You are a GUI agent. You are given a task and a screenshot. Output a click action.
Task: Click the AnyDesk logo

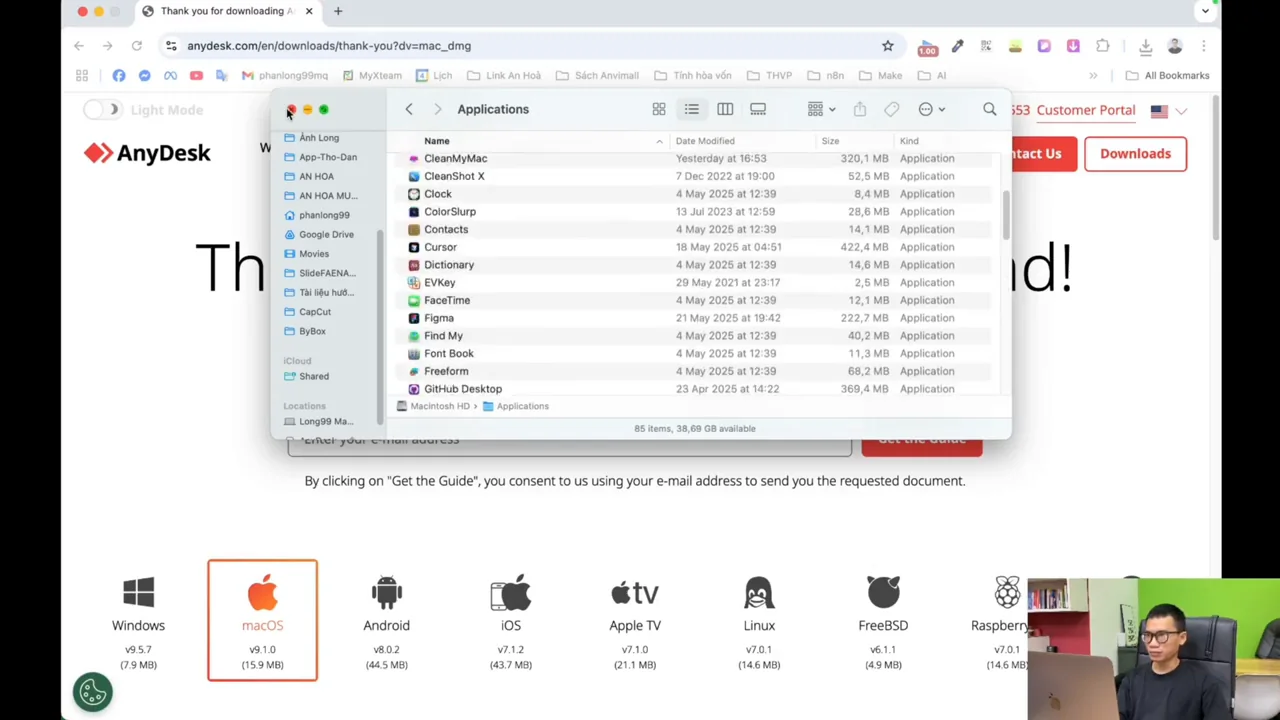point(147,153)
